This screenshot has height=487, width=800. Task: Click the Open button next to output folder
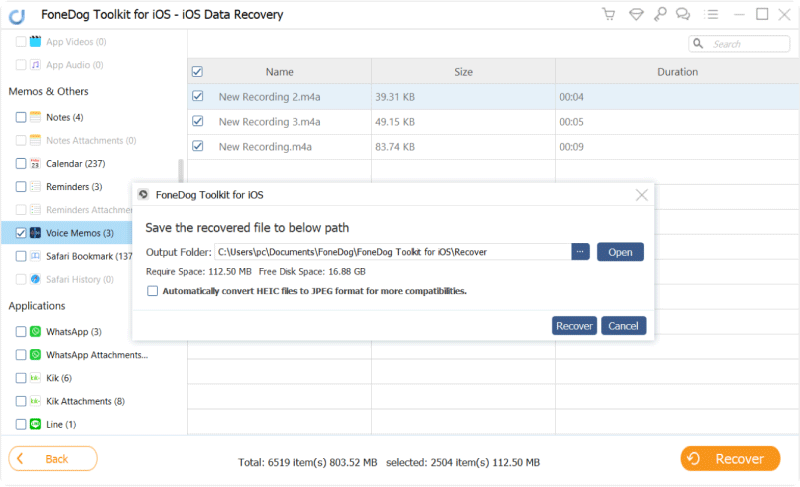pyautogui.click(x=620, y=252)
